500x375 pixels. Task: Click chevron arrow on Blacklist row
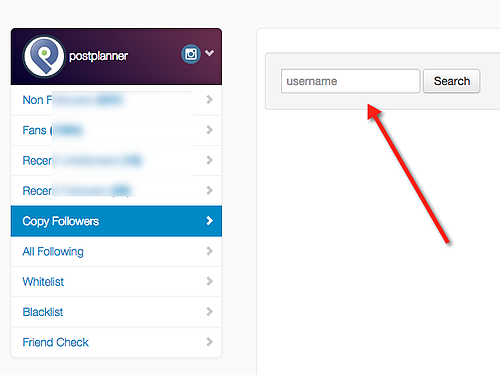[209, 312]
